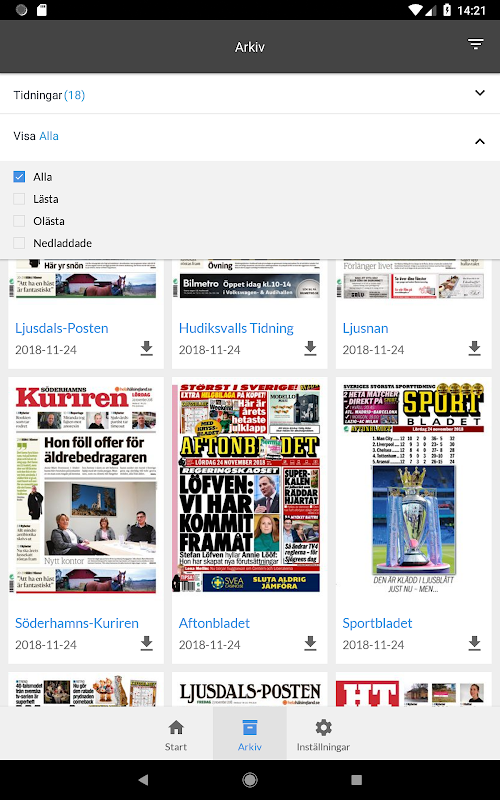Download the Ljusnan issue
The width and height of the screenshot is (500, 800).
[x=474, y=348]
